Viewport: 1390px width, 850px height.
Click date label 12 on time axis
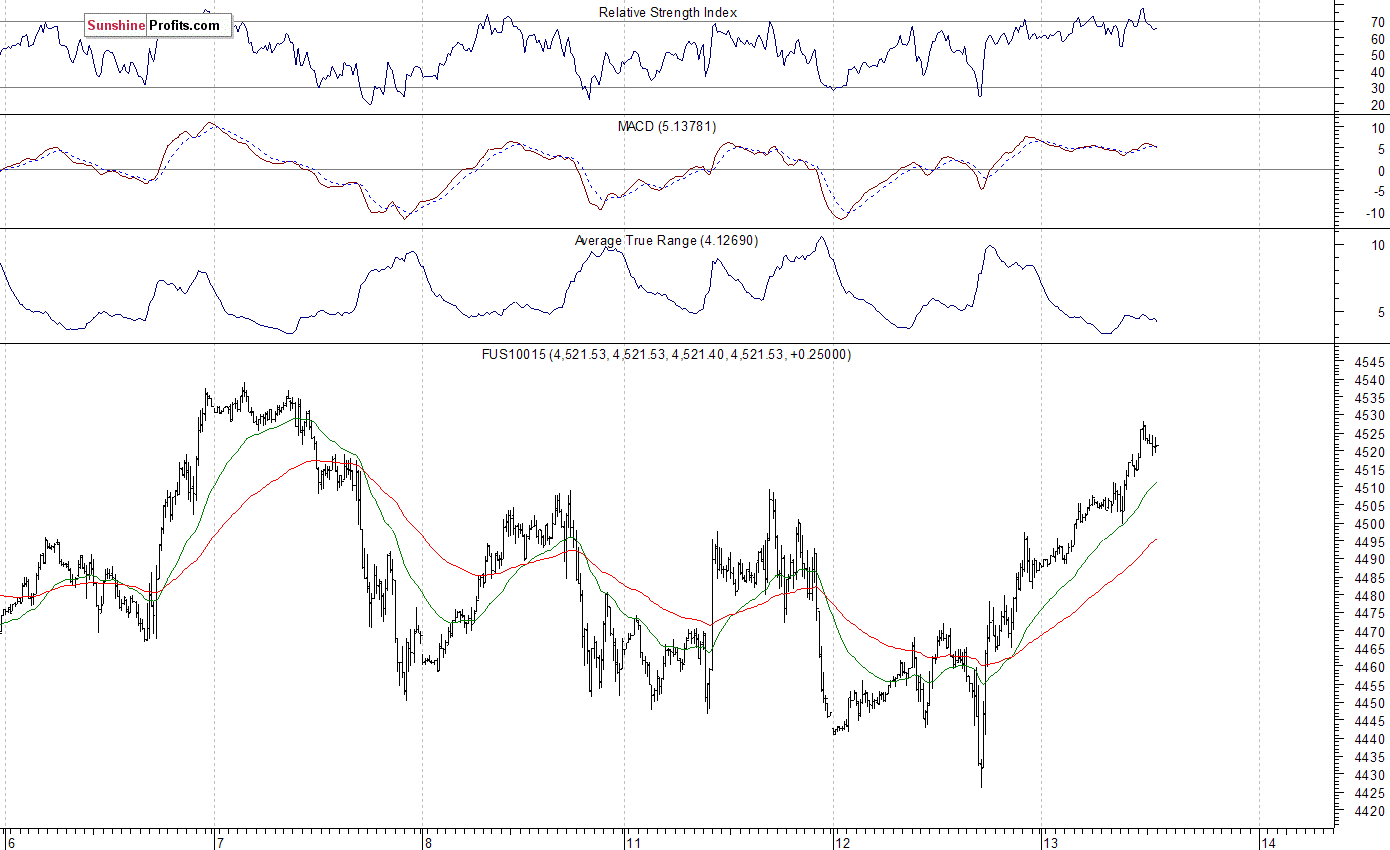841,842
